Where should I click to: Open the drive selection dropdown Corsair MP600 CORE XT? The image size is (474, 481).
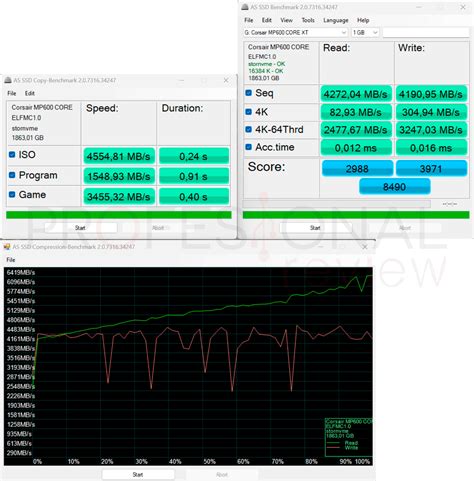point(295,32)
